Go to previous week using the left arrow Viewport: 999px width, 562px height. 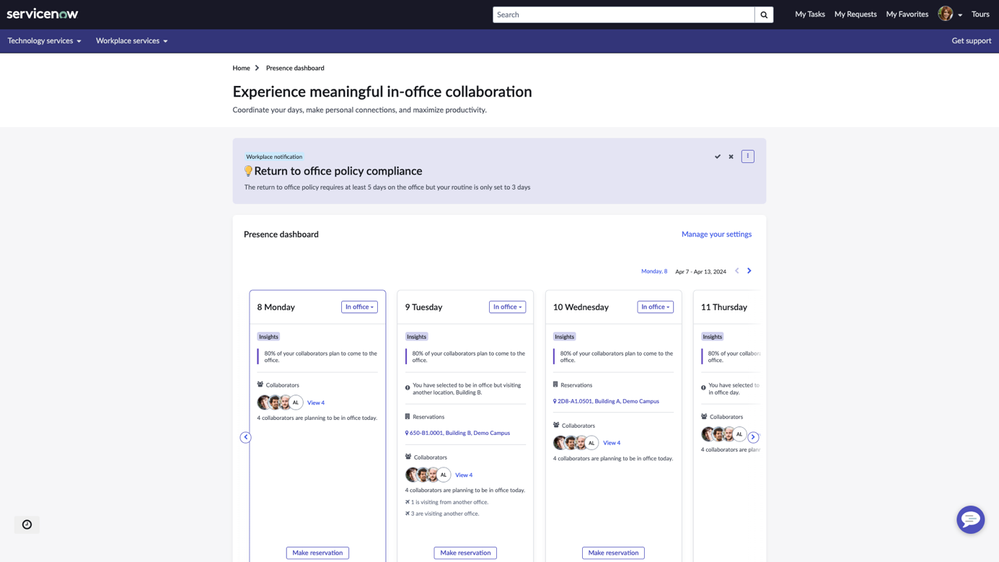[737, 271]
